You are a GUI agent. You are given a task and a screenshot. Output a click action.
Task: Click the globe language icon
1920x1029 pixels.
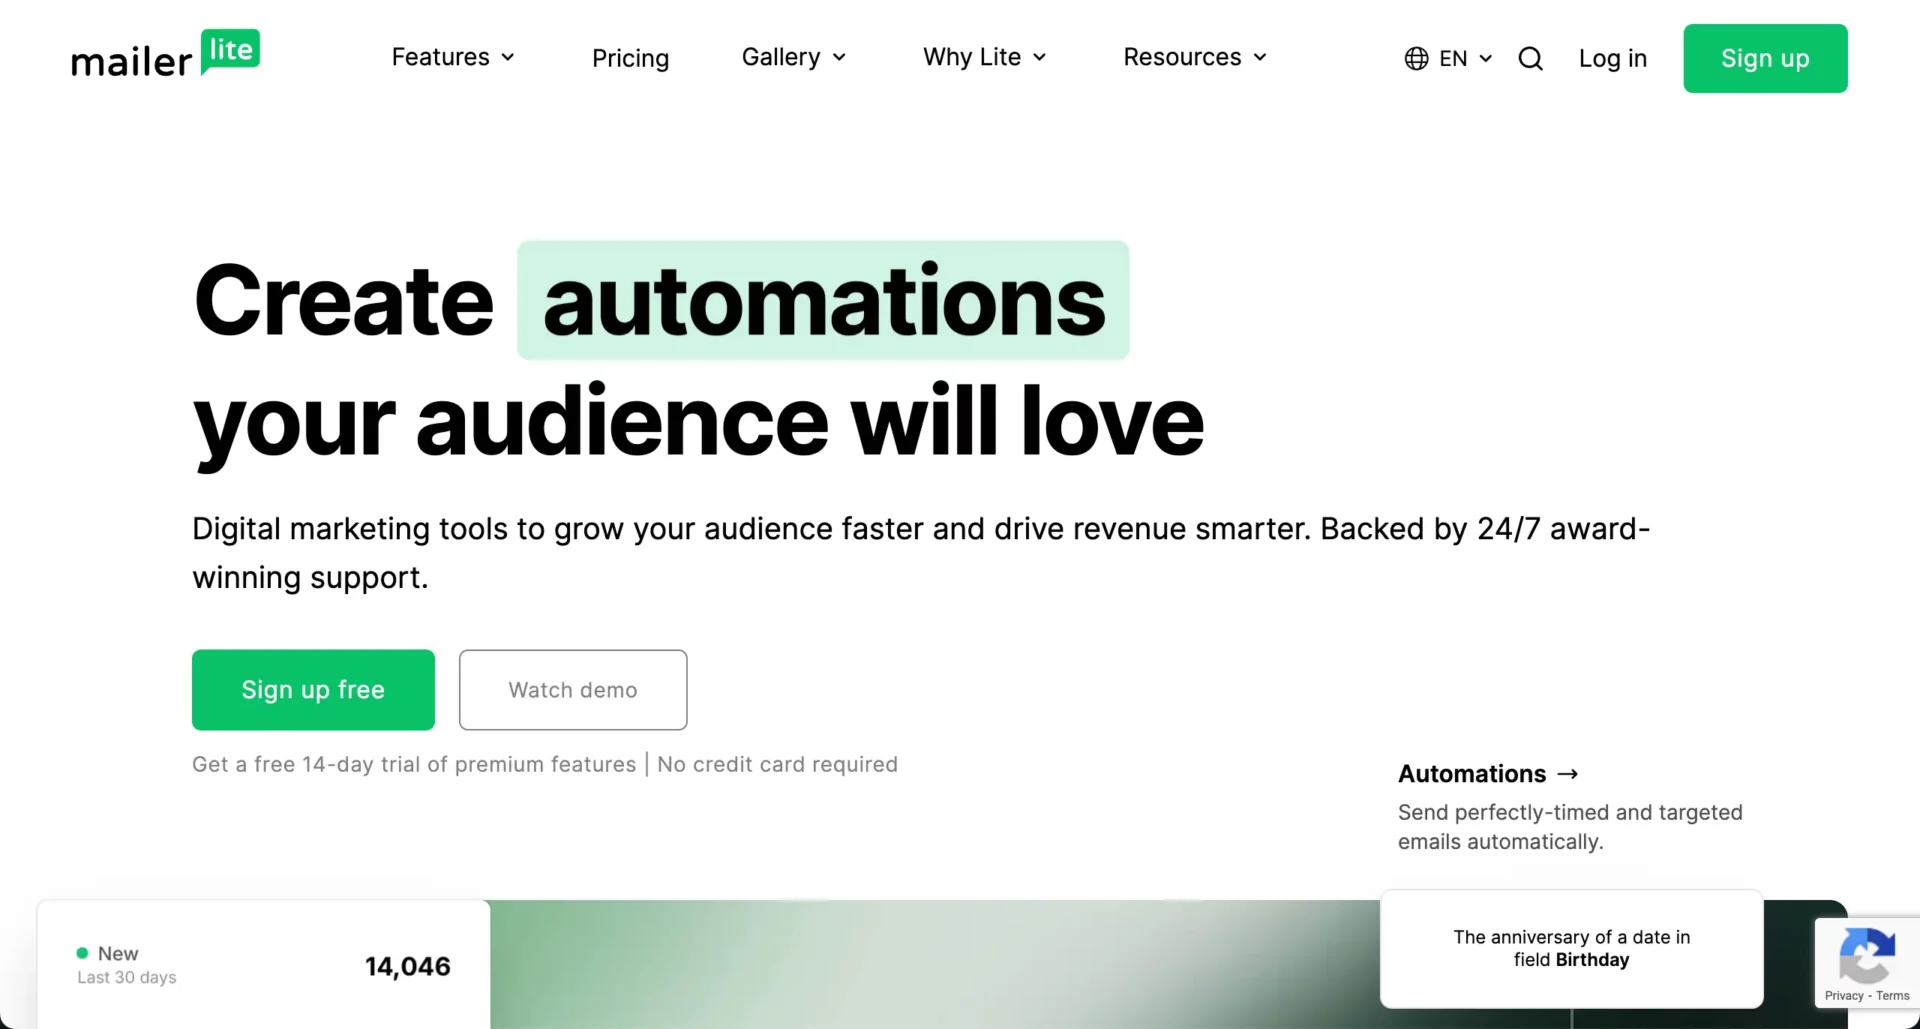(x=1416, y=59)
